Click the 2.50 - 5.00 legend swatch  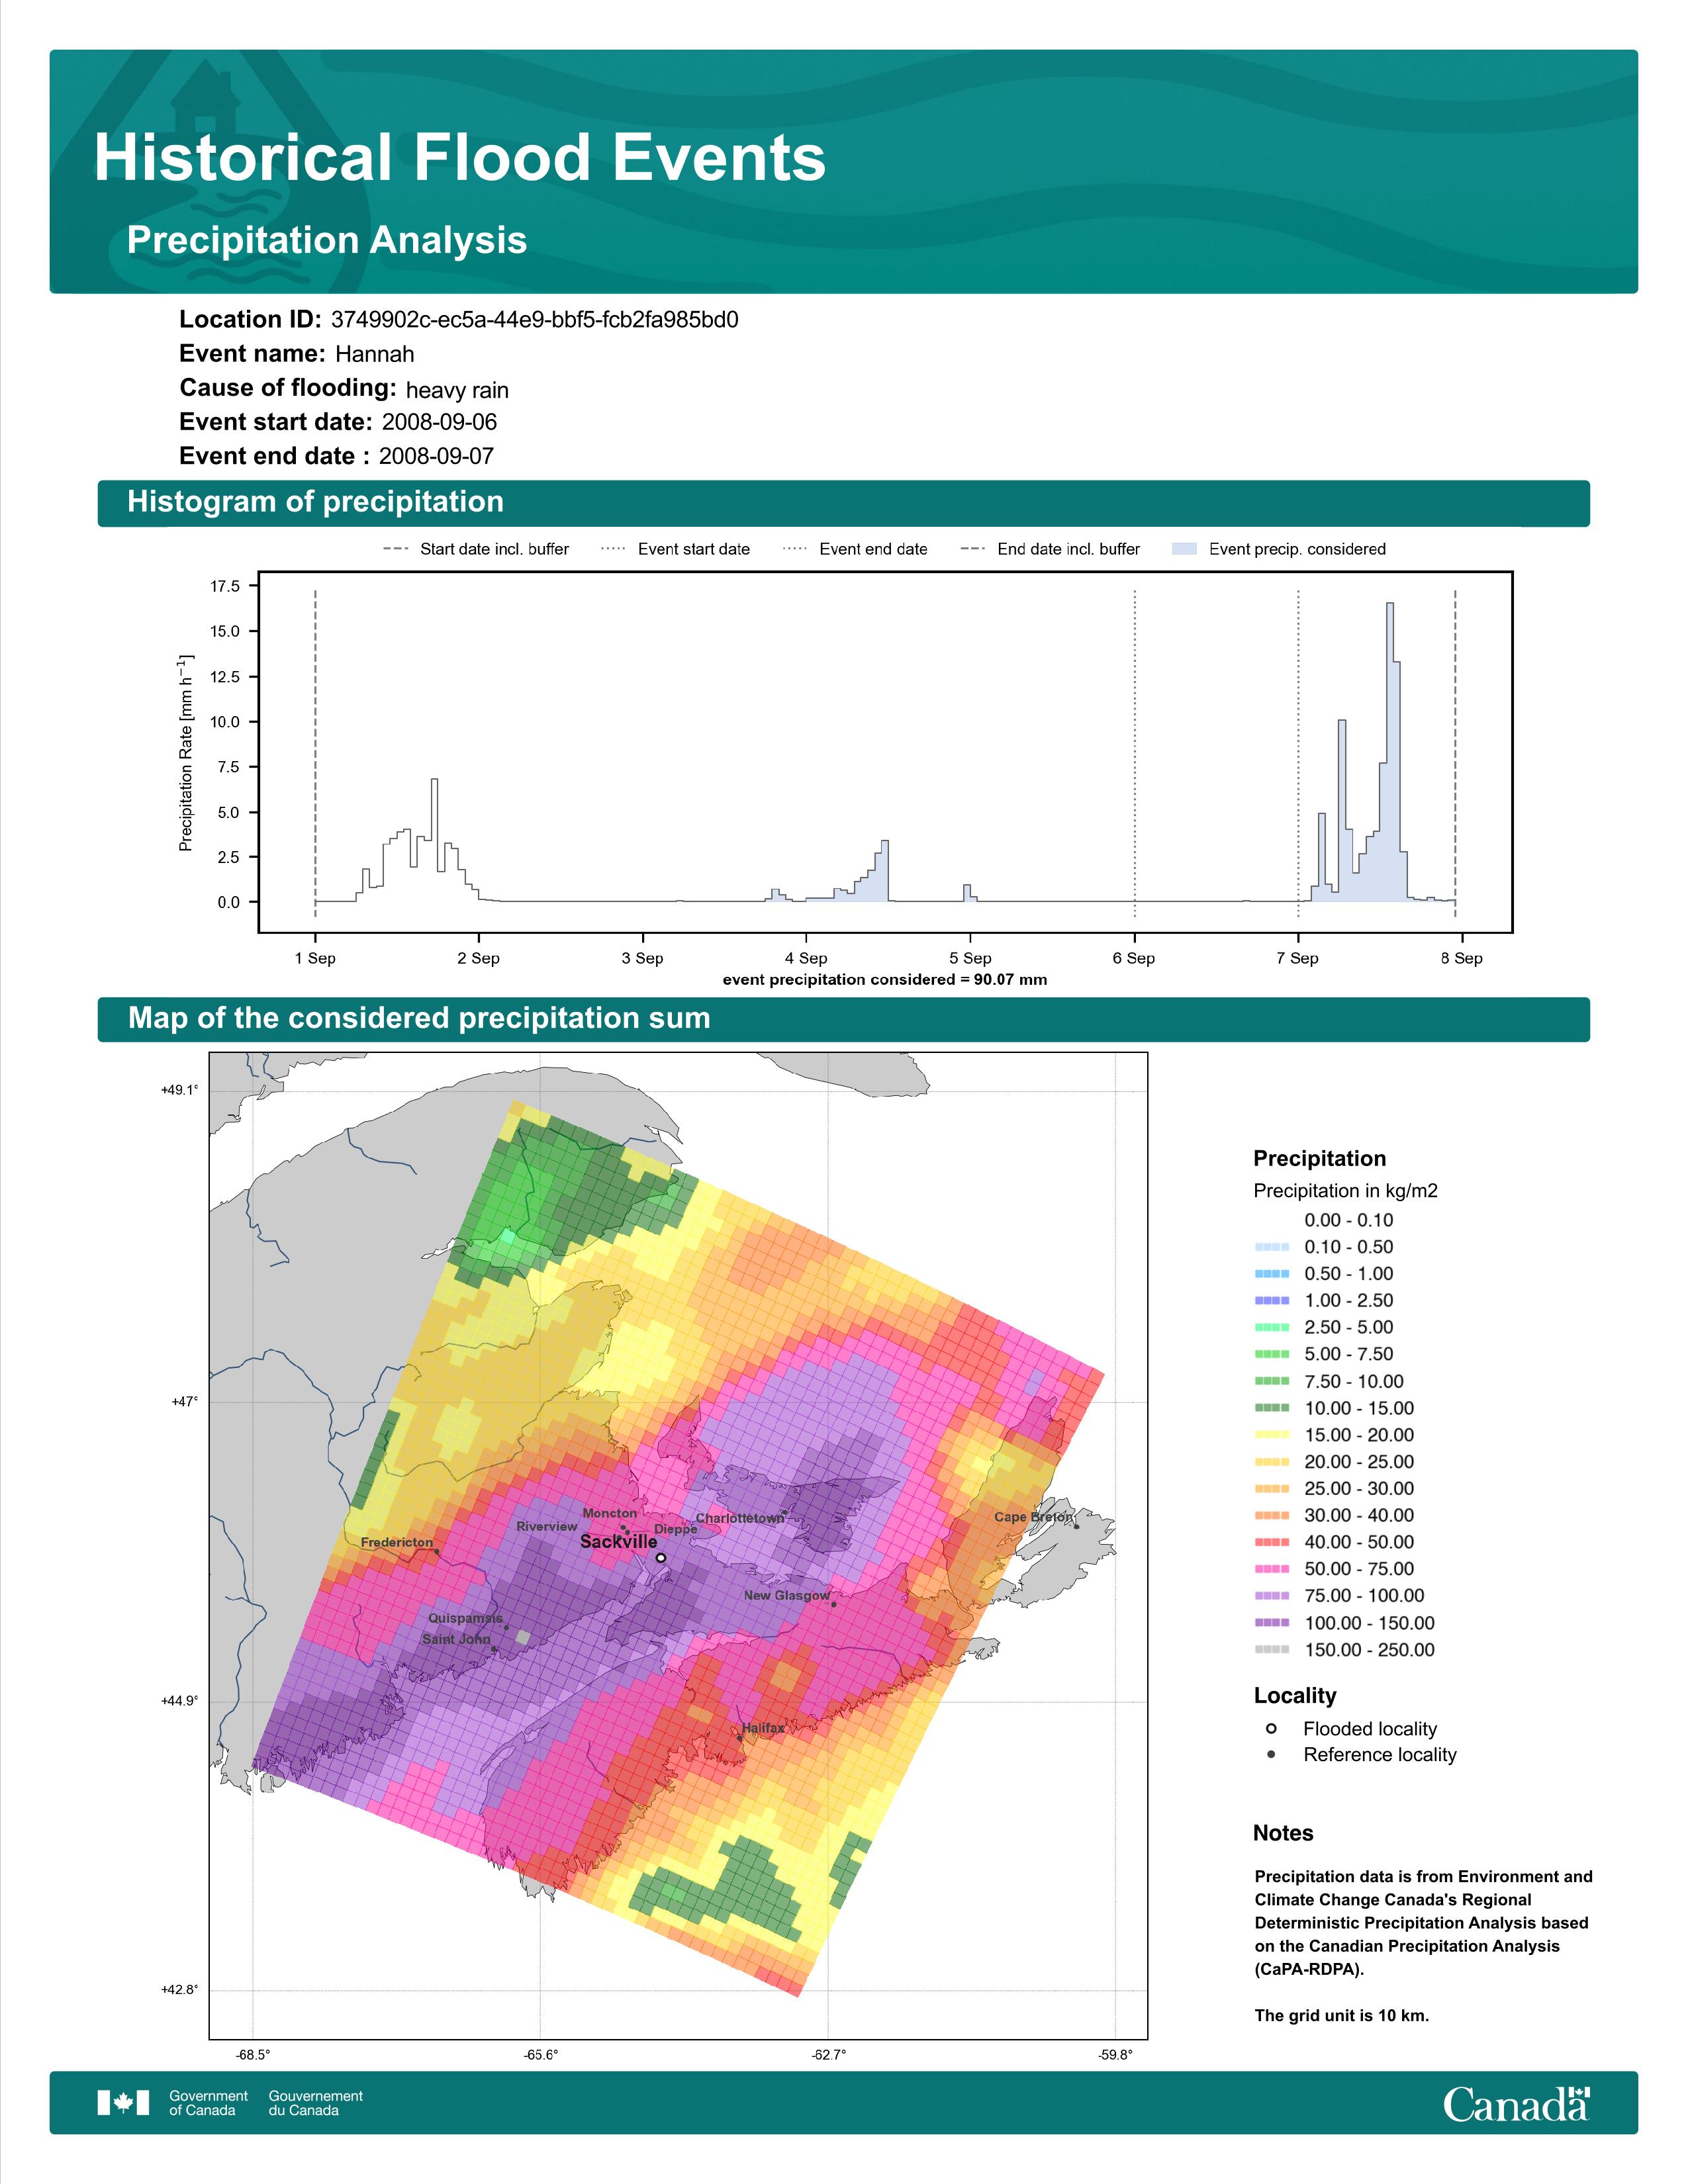[x=1271, y=1327]
